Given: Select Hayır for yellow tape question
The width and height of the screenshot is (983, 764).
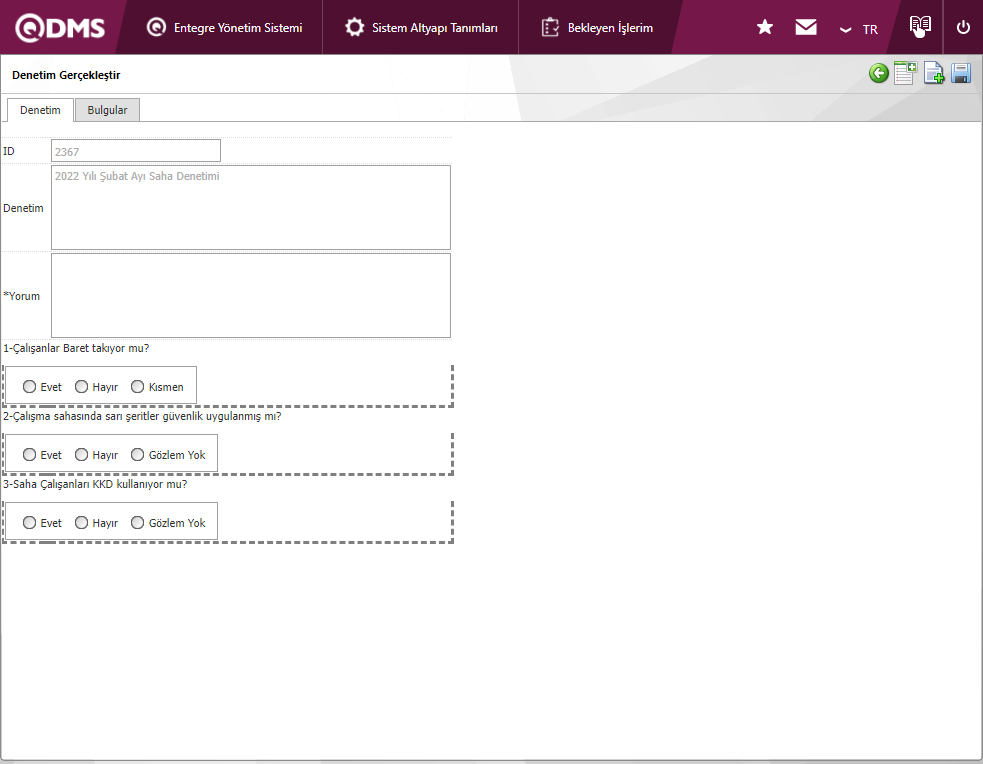Looking at the screenshot, I should click(x=82, y=455).
